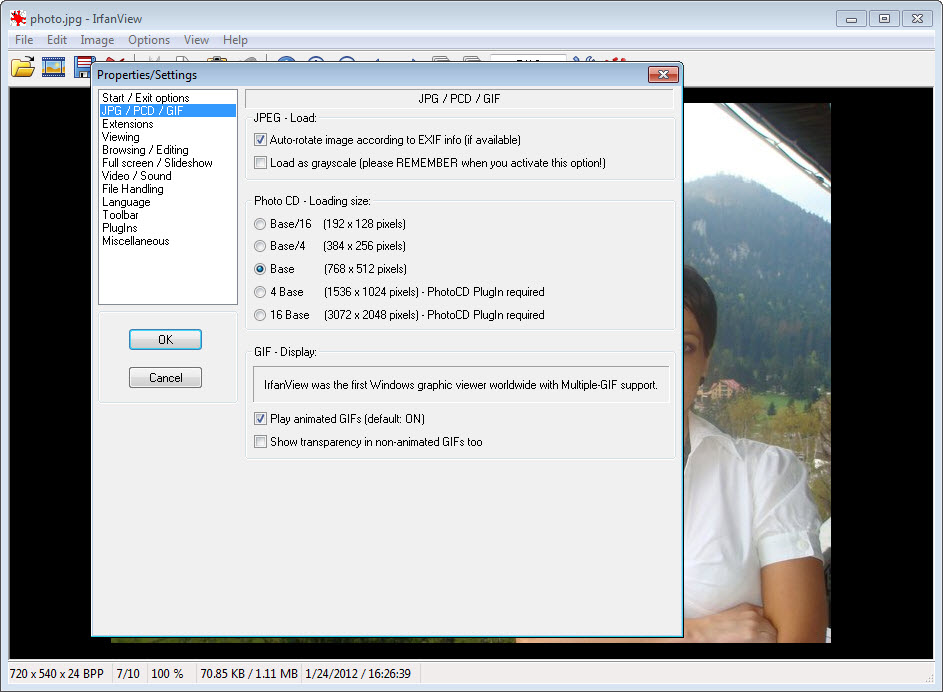This screenshot has width=943, height=692.
Task: Open the View menu
Action: click(x=196, y=40)
